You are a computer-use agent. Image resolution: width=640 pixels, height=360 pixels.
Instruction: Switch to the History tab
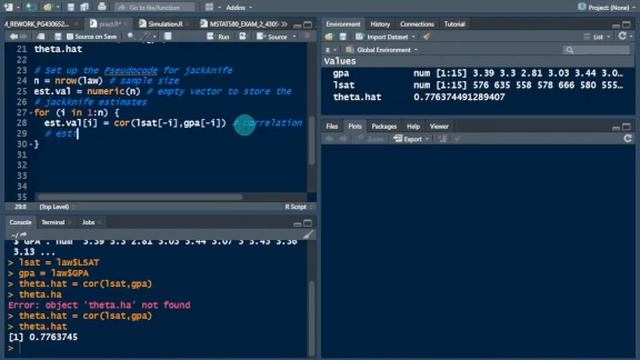[380, 24]
